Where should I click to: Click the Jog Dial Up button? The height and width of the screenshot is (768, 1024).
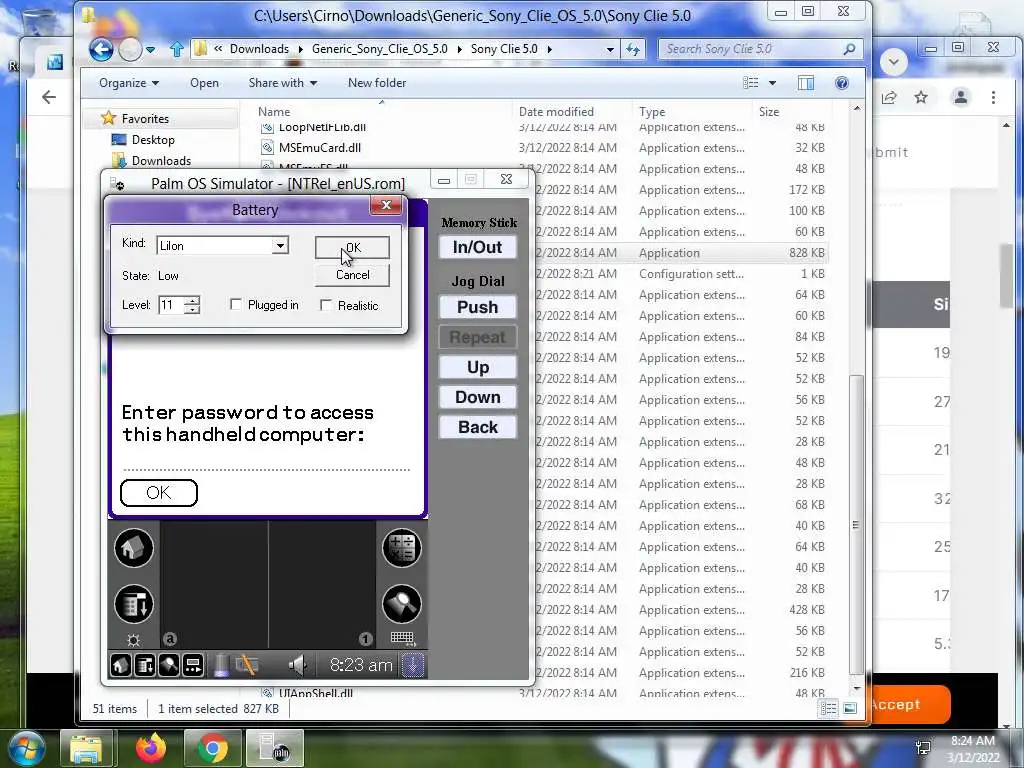(477, 367)
